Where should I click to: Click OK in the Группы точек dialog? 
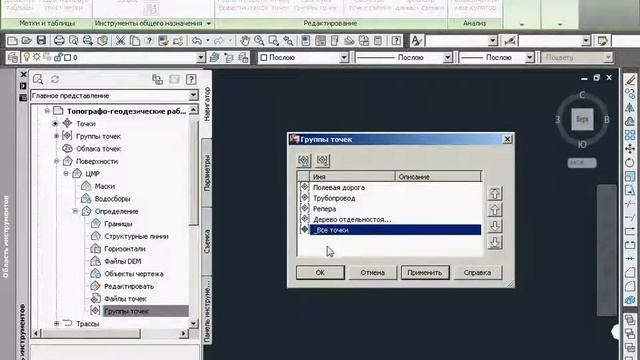320,272
